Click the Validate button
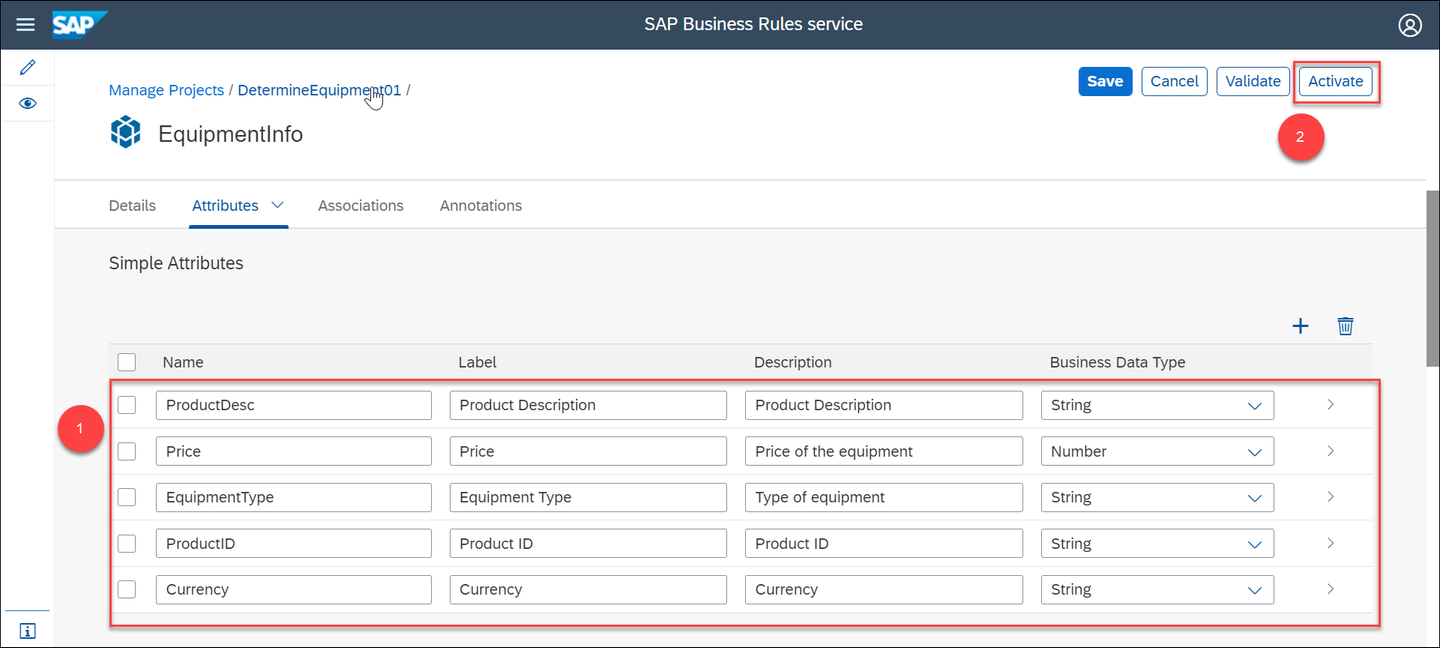Image resolution: width=1440 pixels, height=648 pixels. click(x=1253, y=81)
